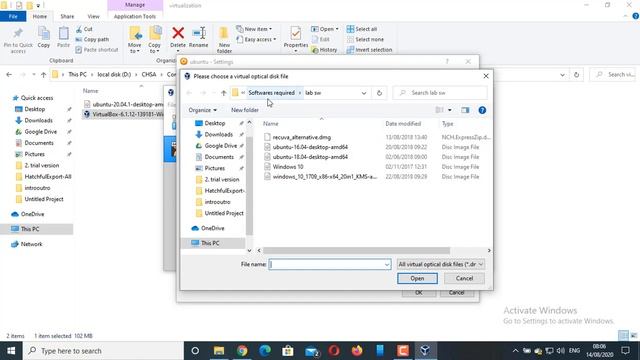Click the red Delete icon
640x360 pixels.
[178, 38]
